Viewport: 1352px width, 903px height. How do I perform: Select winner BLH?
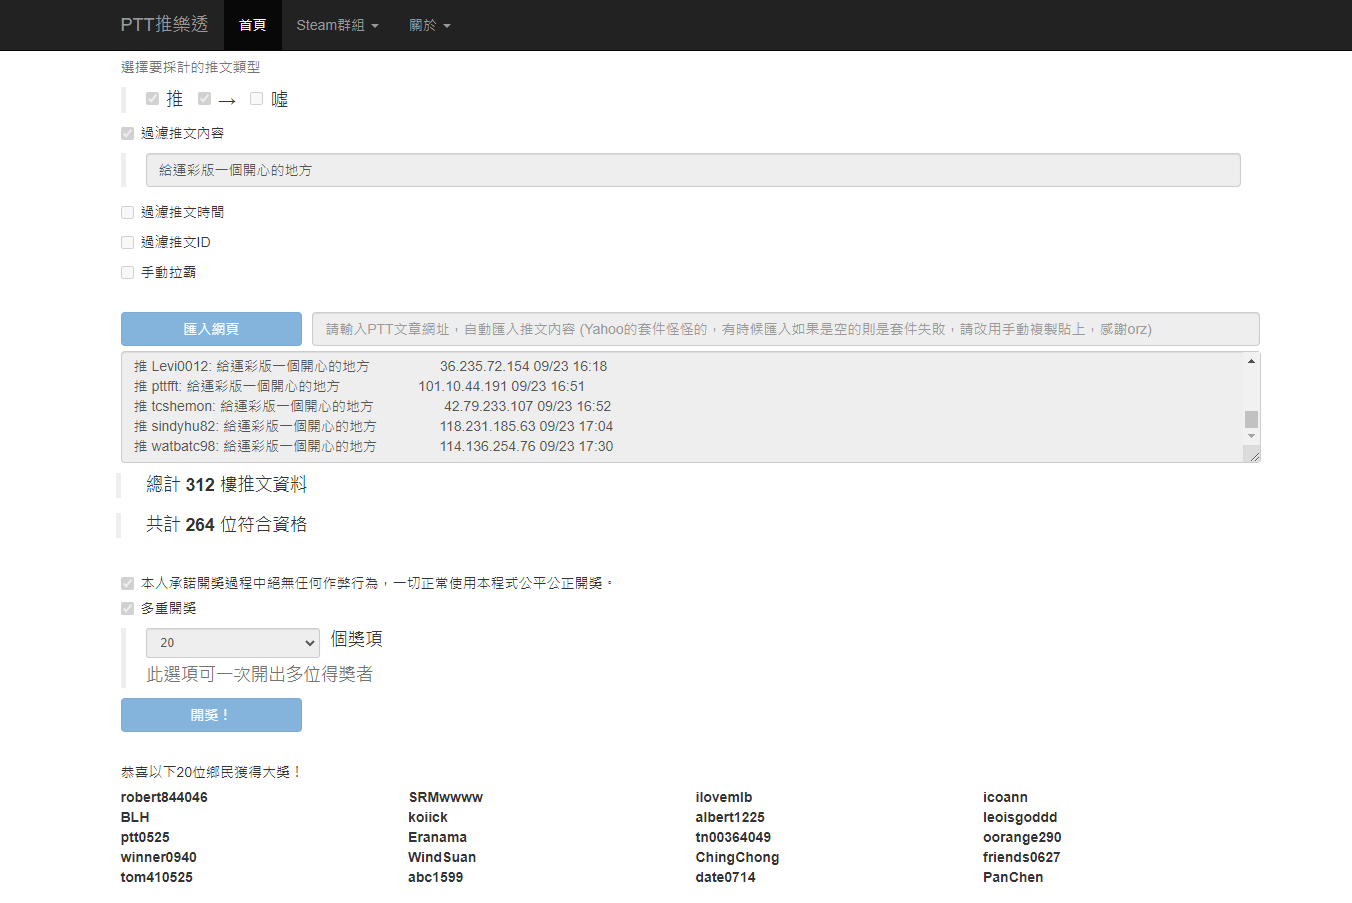tap(135, 817)
